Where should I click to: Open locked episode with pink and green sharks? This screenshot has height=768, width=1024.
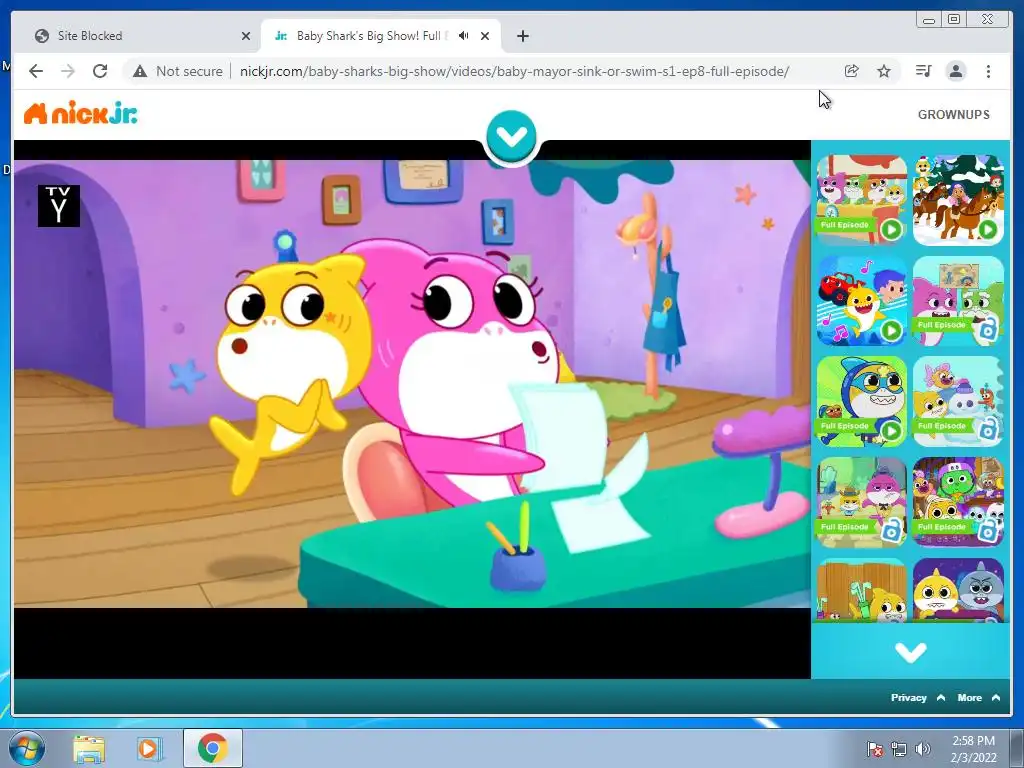click(958, 300)
